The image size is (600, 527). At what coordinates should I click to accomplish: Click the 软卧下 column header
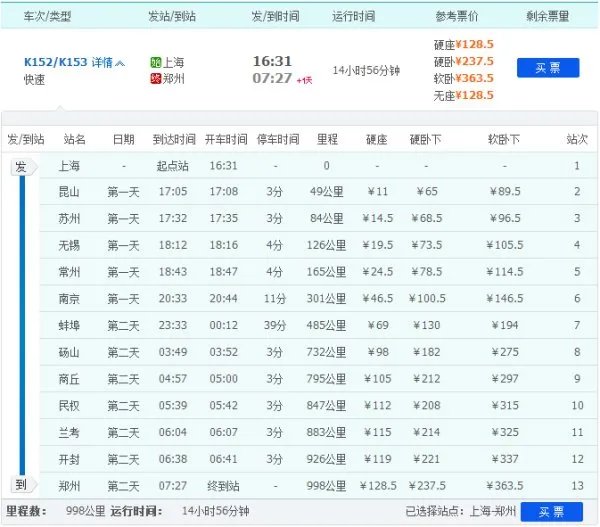coord(504,139)
